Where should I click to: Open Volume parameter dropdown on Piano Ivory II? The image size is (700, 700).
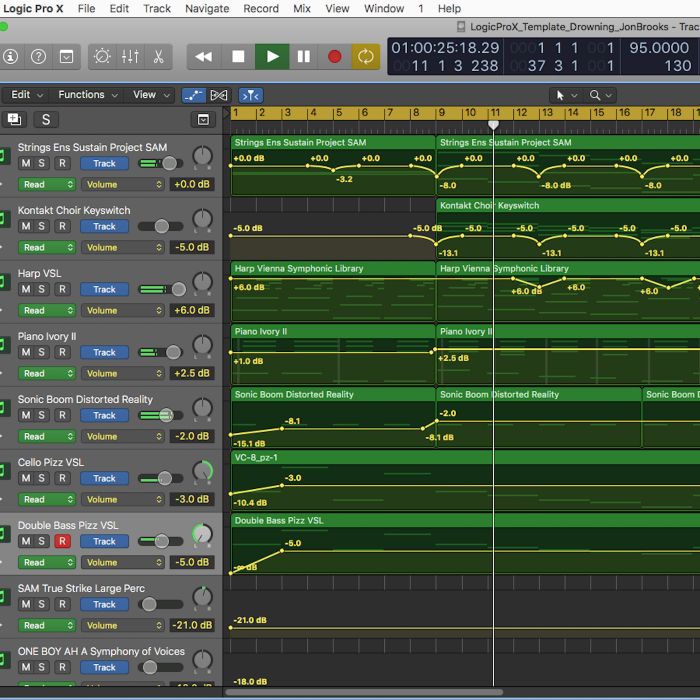tap(123, 373)
